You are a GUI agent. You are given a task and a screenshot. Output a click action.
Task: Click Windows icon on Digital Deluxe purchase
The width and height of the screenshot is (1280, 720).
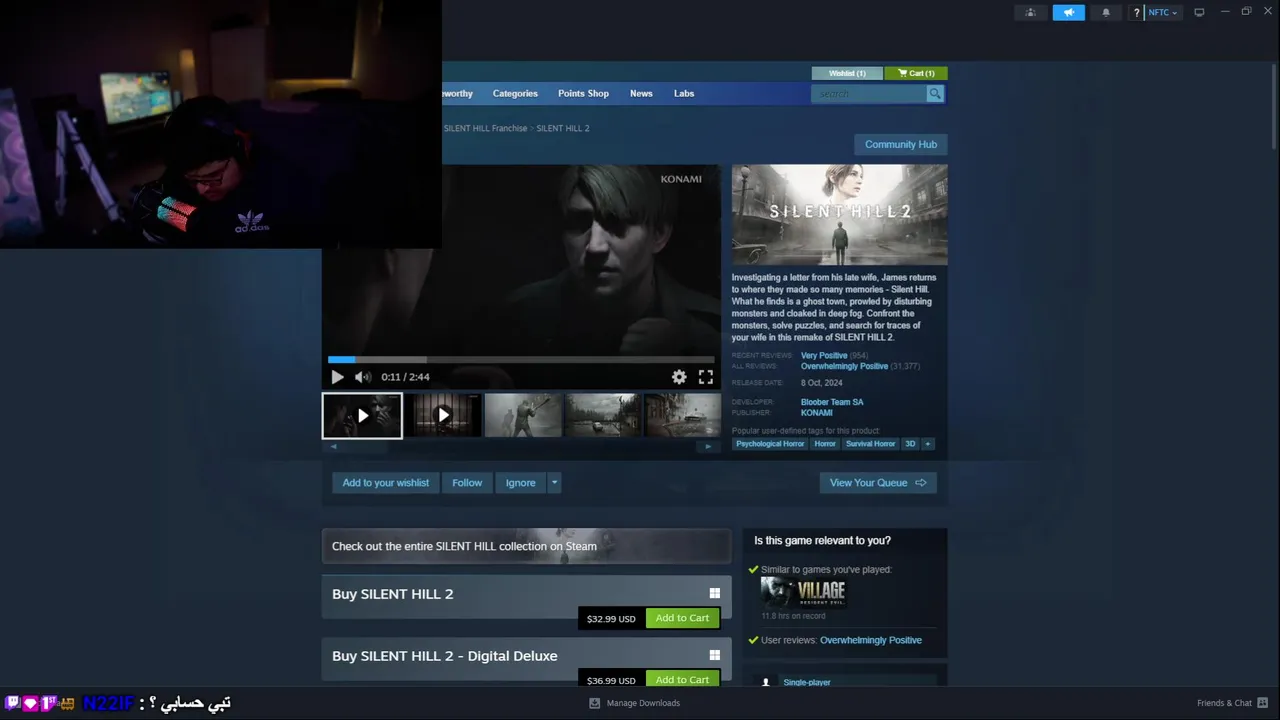(714, 655)
